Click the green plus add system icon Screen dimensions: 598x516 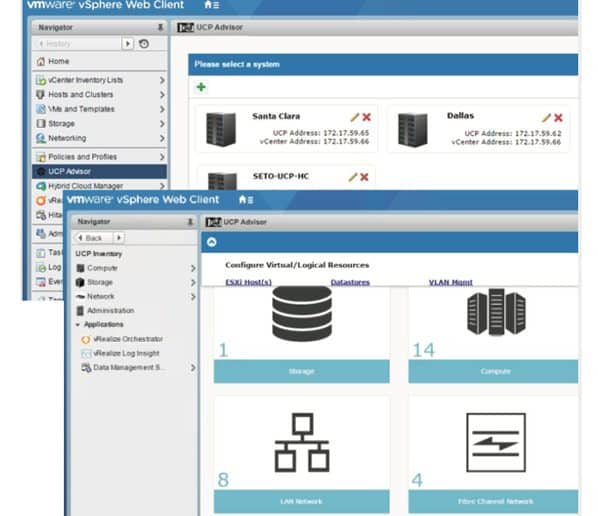[x=201, y=87]
